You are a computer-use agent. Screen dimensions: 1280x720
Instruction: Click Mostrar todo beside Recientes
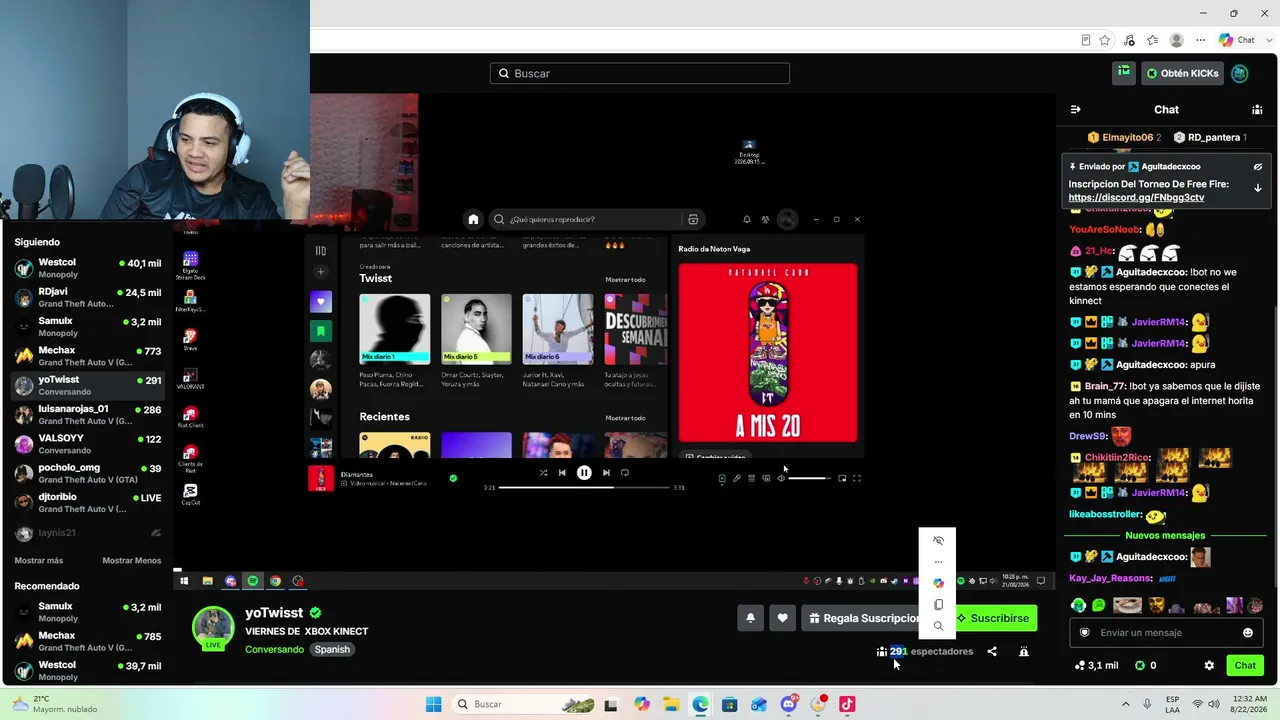tap(625, 418)
